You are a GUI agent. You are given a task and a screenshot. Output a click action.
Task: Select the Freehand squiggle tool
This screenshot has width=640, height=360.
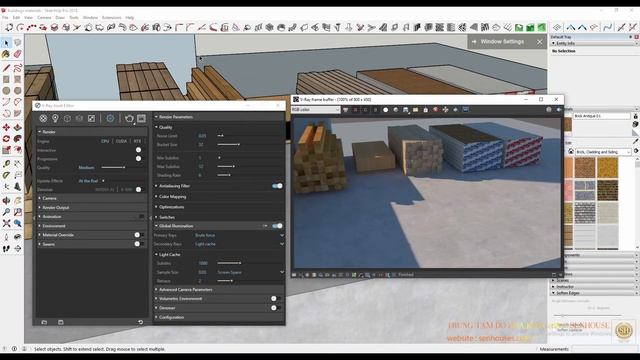[17, 68]
